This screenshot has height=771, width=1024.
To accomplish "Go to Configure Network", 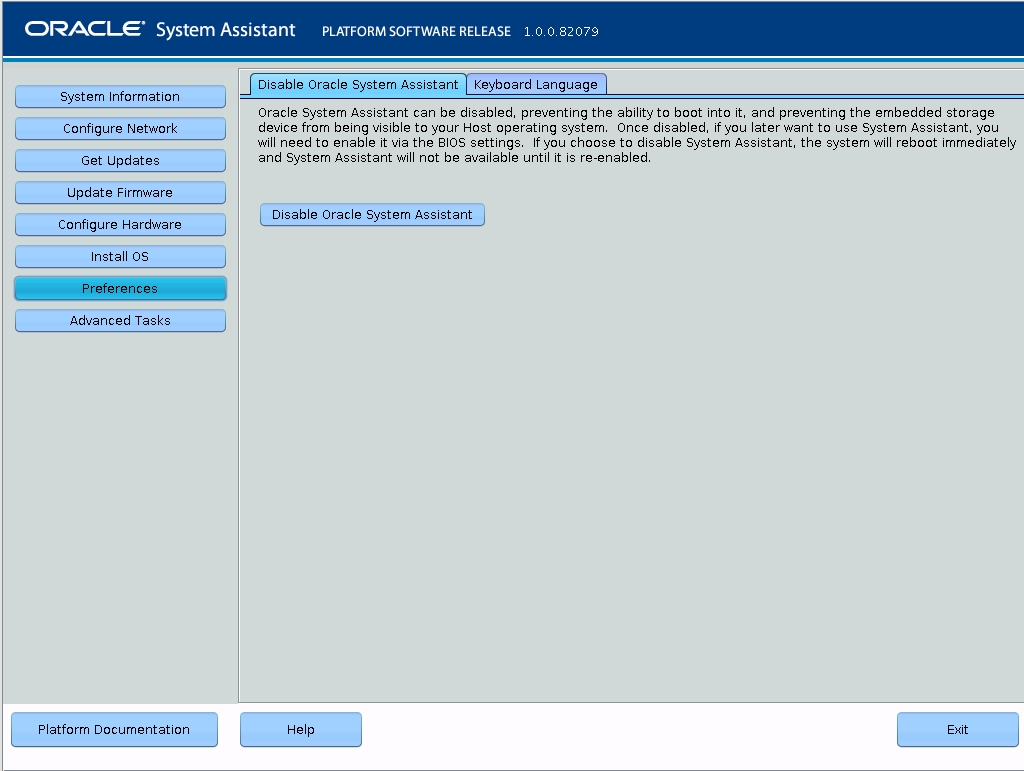I will 120,129.
